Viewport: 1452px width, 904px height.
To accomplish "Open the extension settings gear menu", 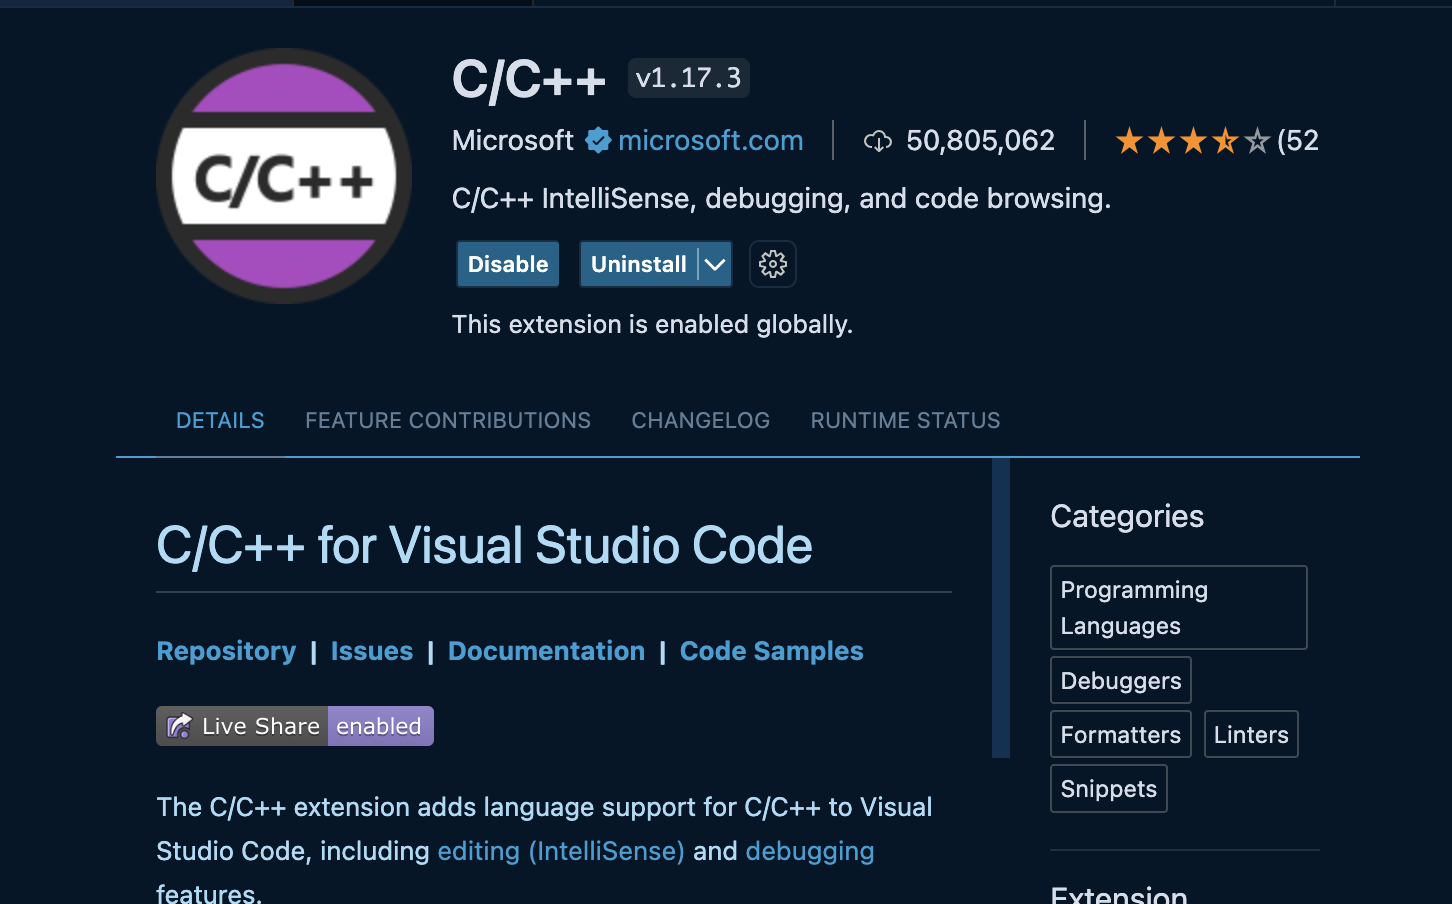I will click(x=773, y=264).
